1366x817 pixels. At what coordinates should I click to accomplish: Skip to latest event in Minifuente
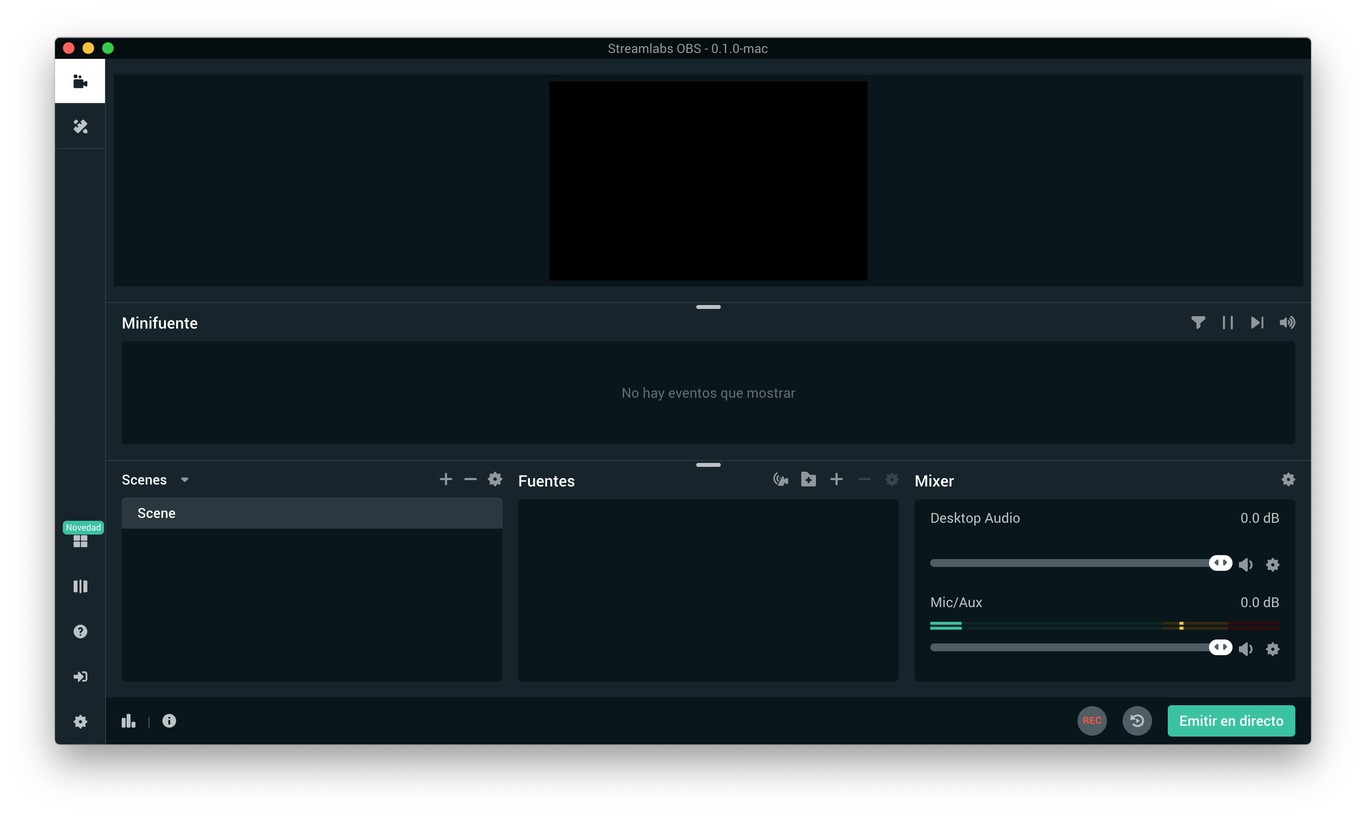1257,322
